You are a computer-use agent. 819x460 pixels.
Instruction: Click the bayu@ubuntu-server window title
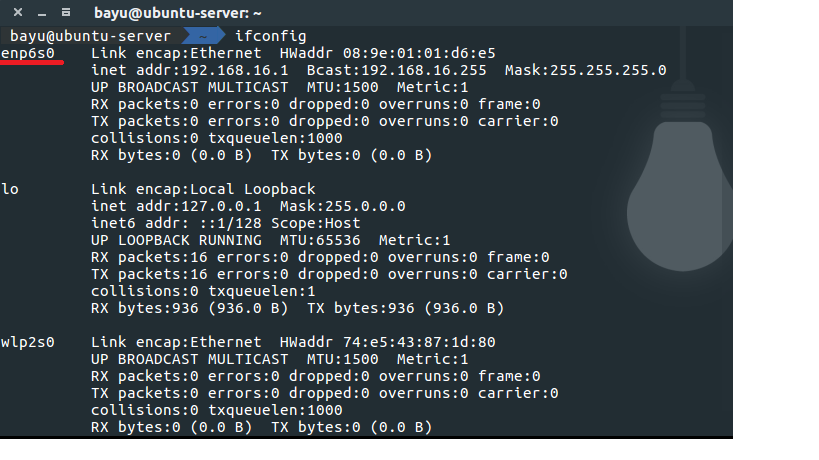pyautogui.click(x=177, y=13)
